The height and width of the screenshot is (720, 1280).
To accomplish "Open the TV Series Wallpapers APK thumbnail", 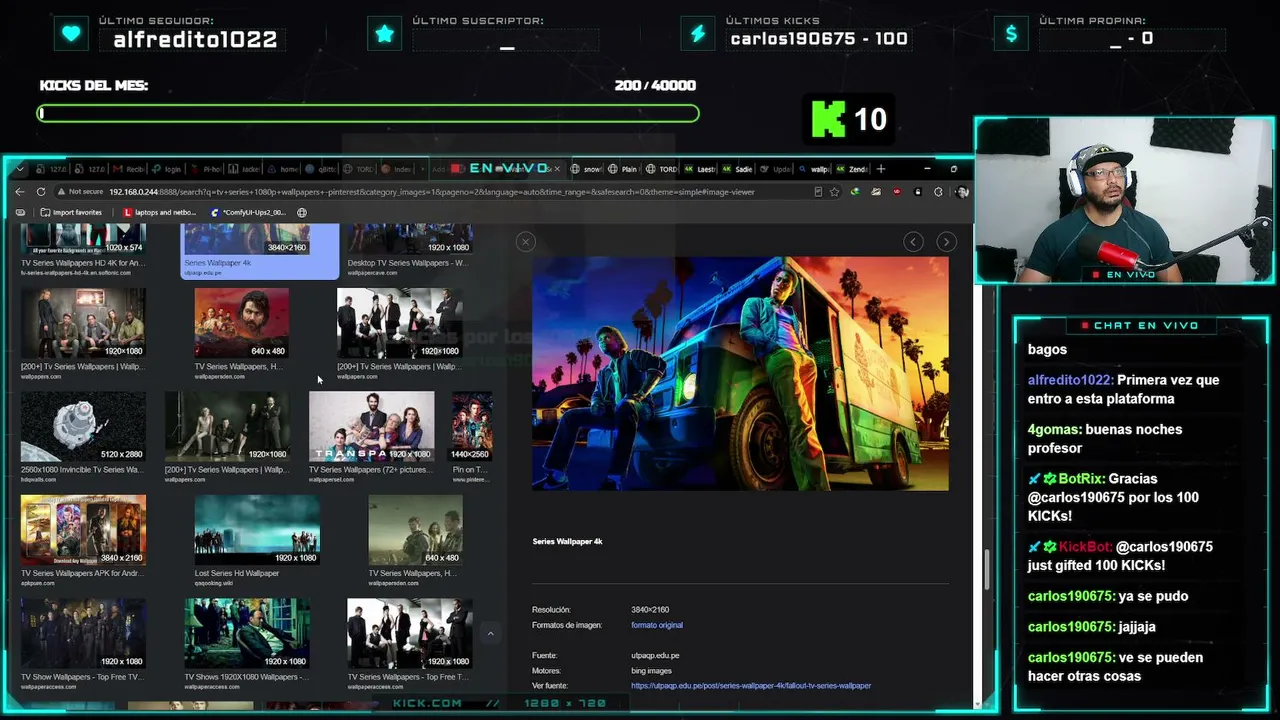I will click(x=83, y=529).
